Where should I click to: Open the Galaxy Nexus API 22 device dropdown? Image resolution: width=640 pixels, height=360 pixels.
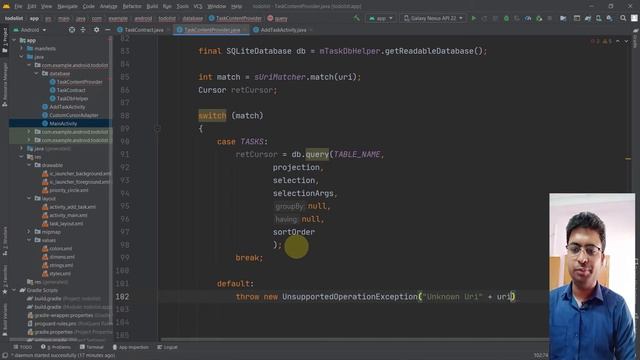[433, 18]
